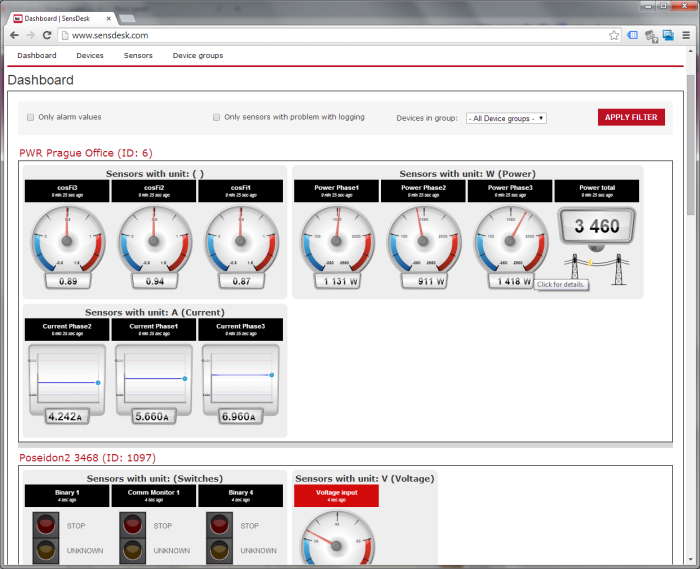Screen dimensions: 700x569
Task: Check Only sensors with problem with logging
Action: point(216,117)
